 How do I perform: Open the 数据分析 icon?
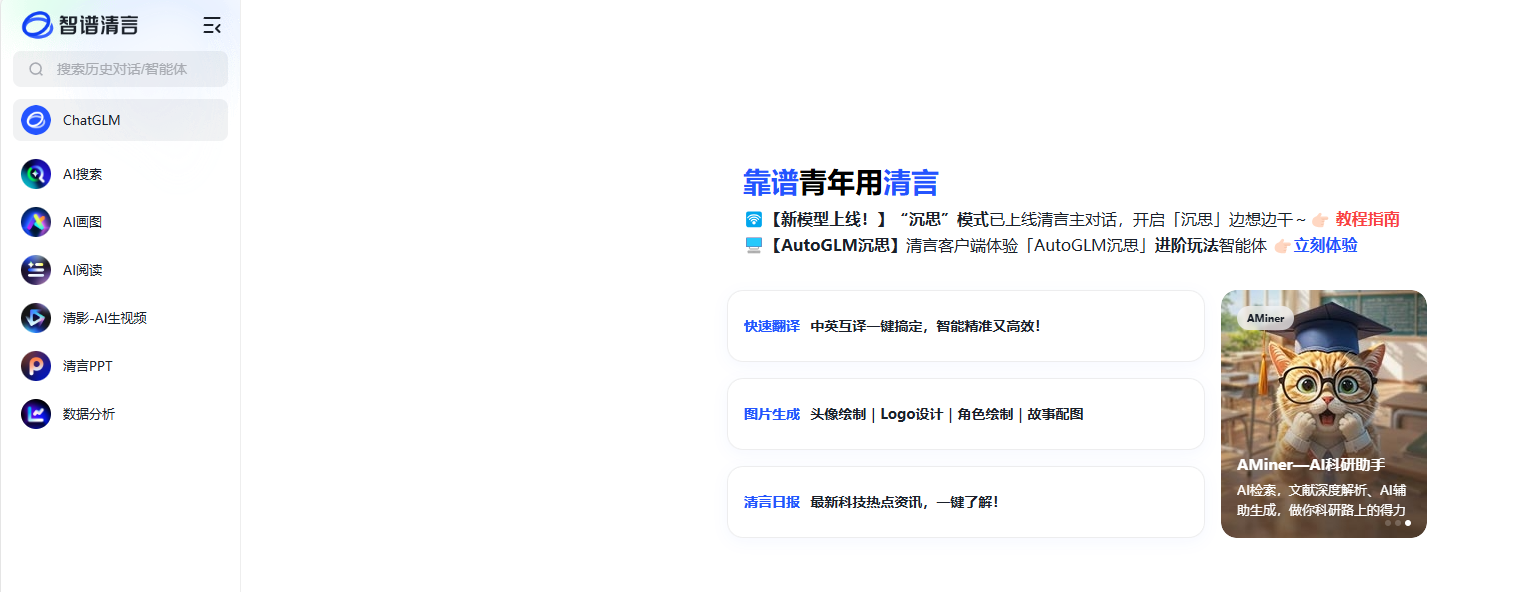pos(36,414)
